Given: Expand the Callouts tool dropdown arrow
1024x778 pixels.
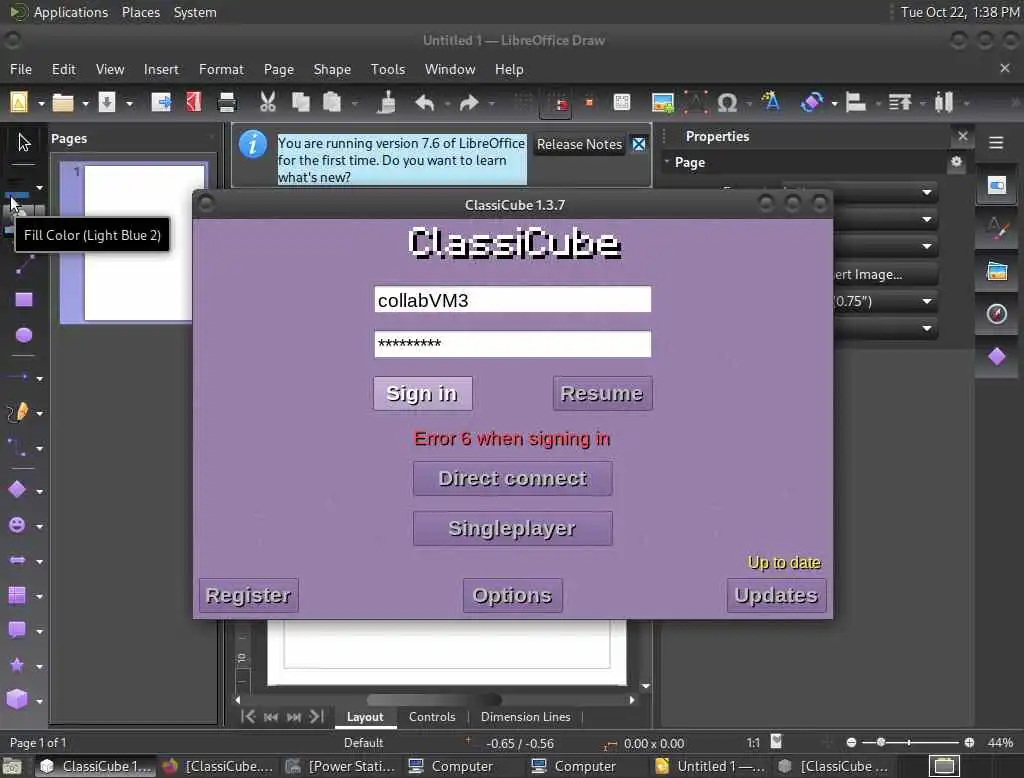Looking at the screenshot, I should [x=39, y=631].
